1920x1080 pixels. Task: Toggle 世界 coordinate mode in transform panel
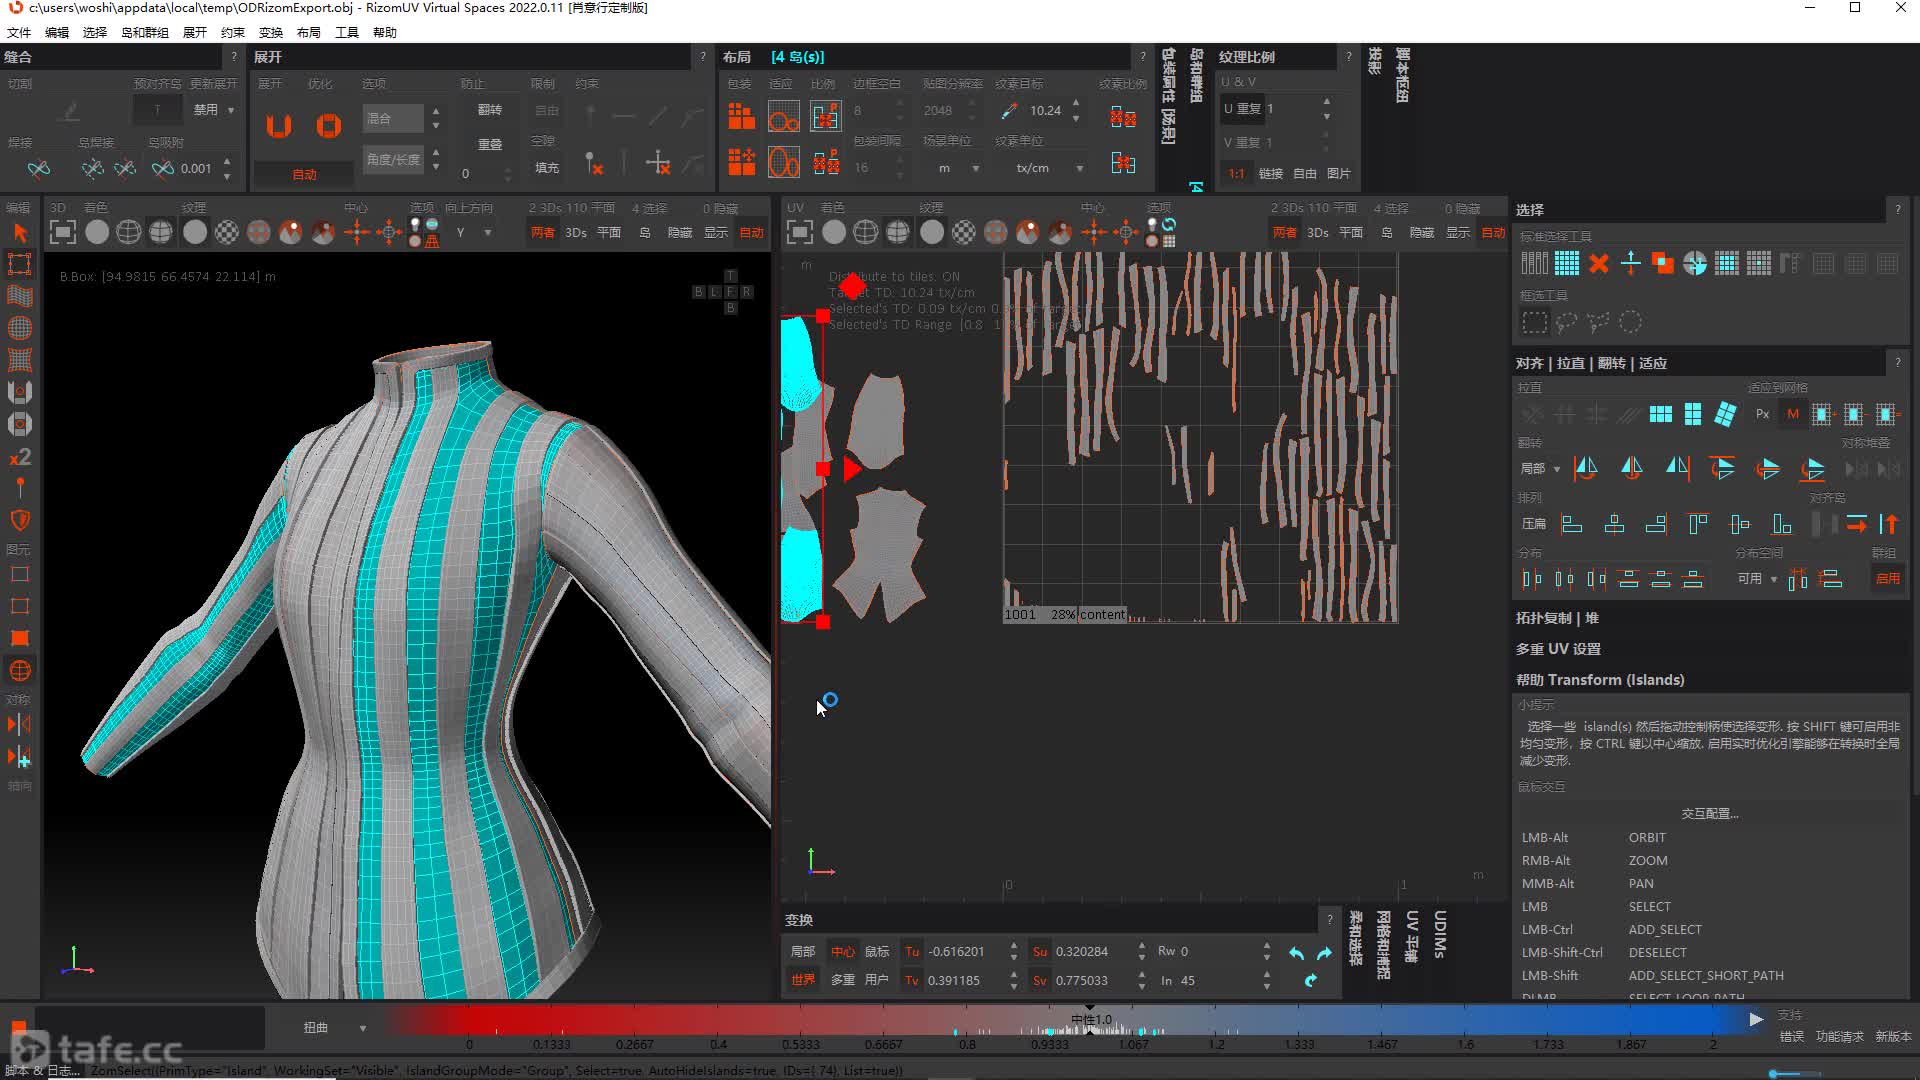pos(803,980)
